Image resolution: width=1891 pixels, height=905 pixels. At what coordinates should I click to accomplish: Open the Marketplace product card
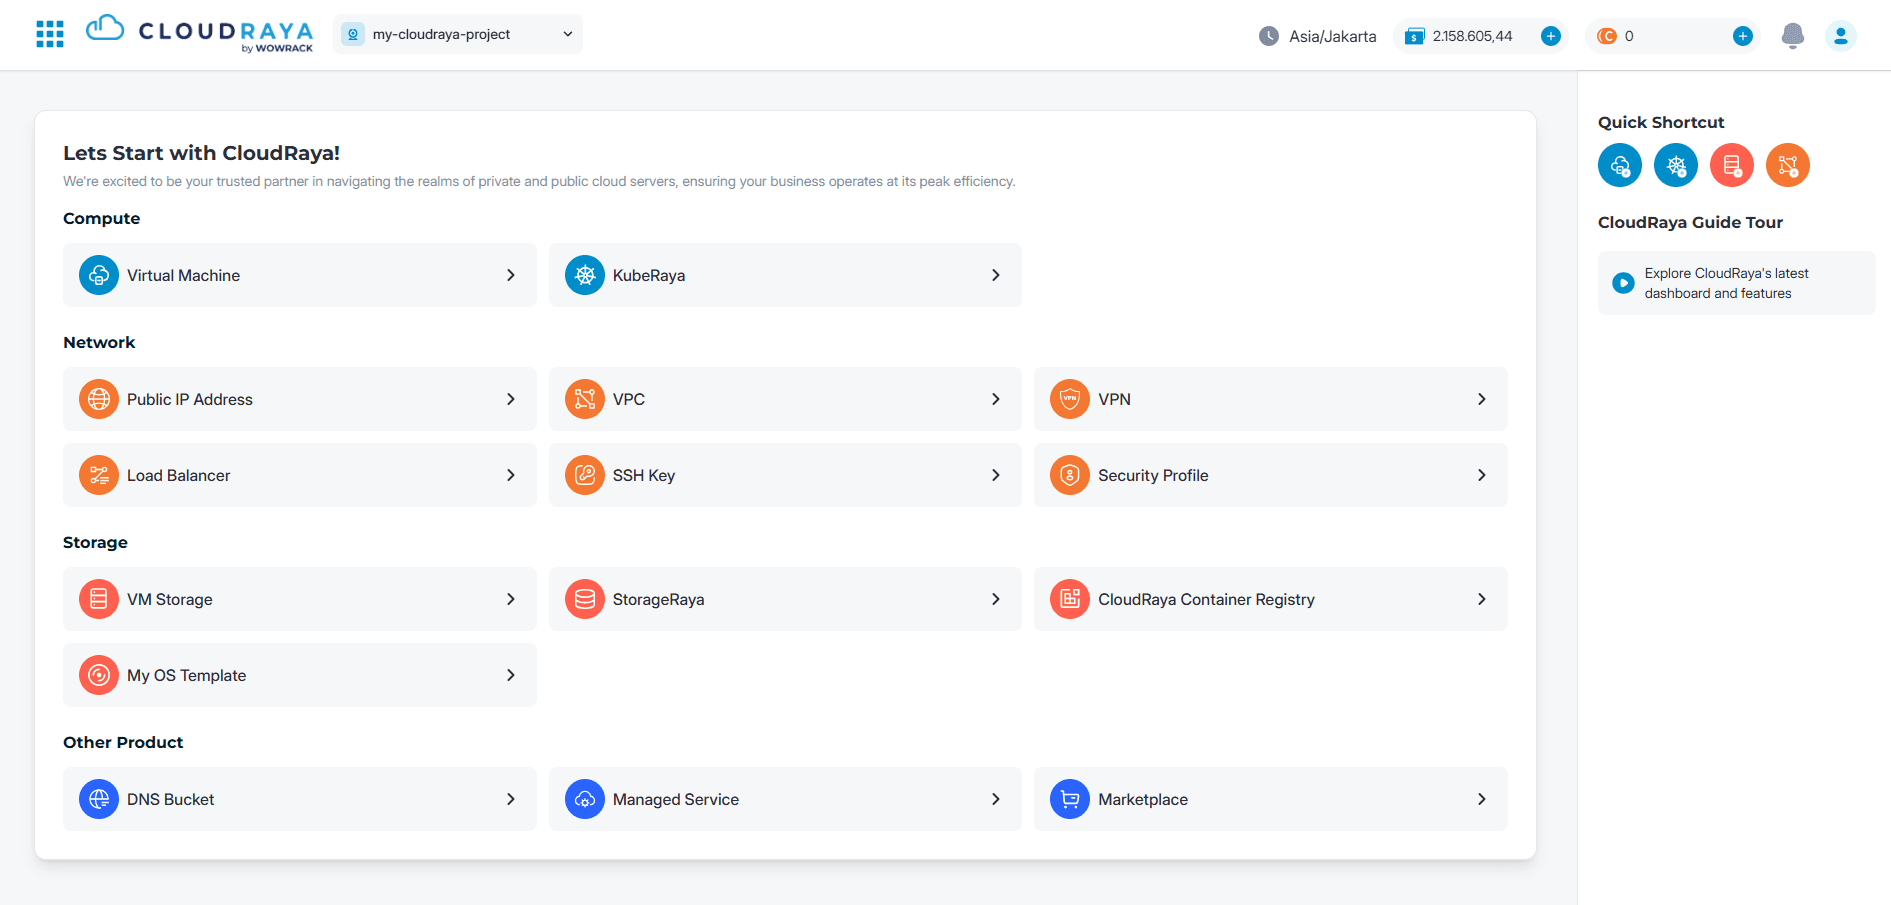tap(1269, 799)
